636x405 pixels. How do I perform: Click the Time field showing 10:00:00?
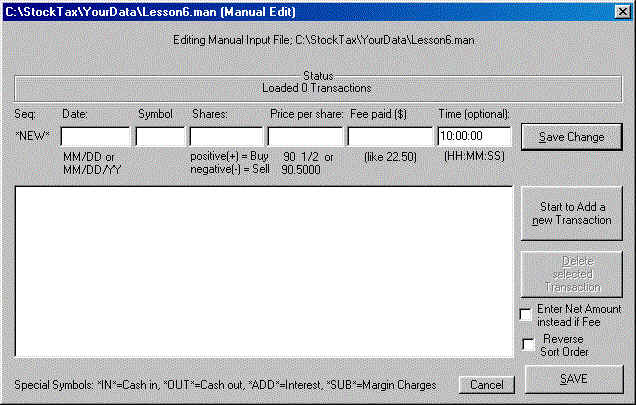point(474,136)
